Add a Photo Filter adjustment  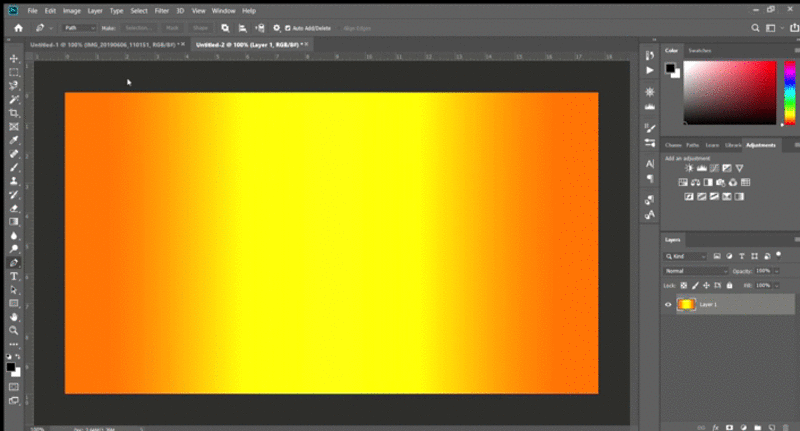click(x=720, y=182)
